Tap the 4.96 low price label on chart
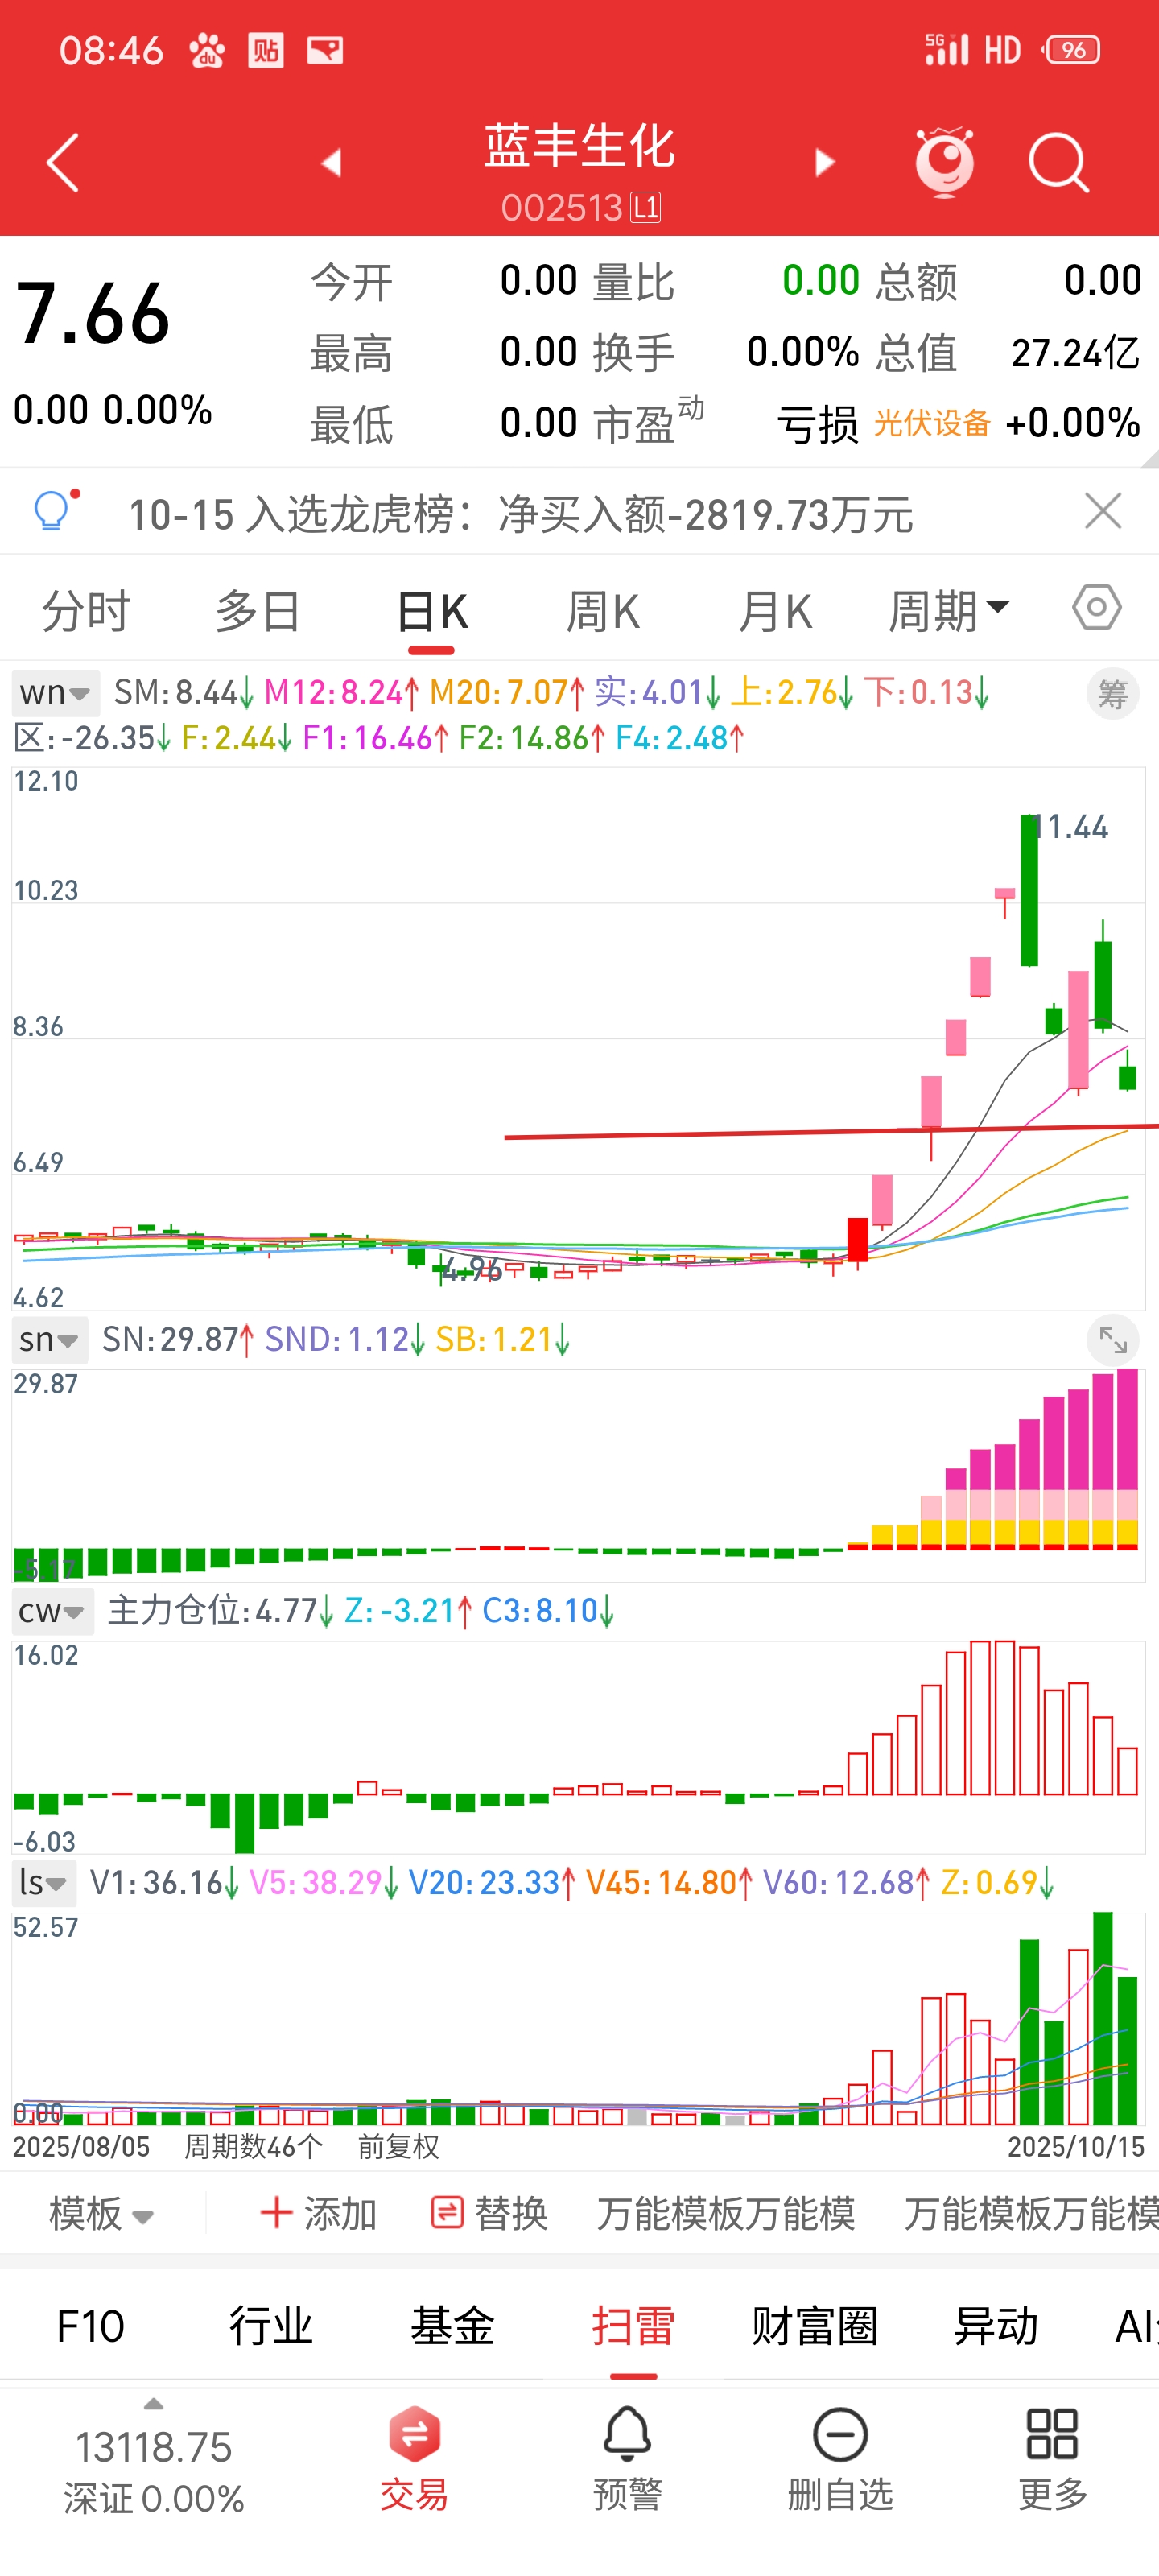 tap(473, 1269)
